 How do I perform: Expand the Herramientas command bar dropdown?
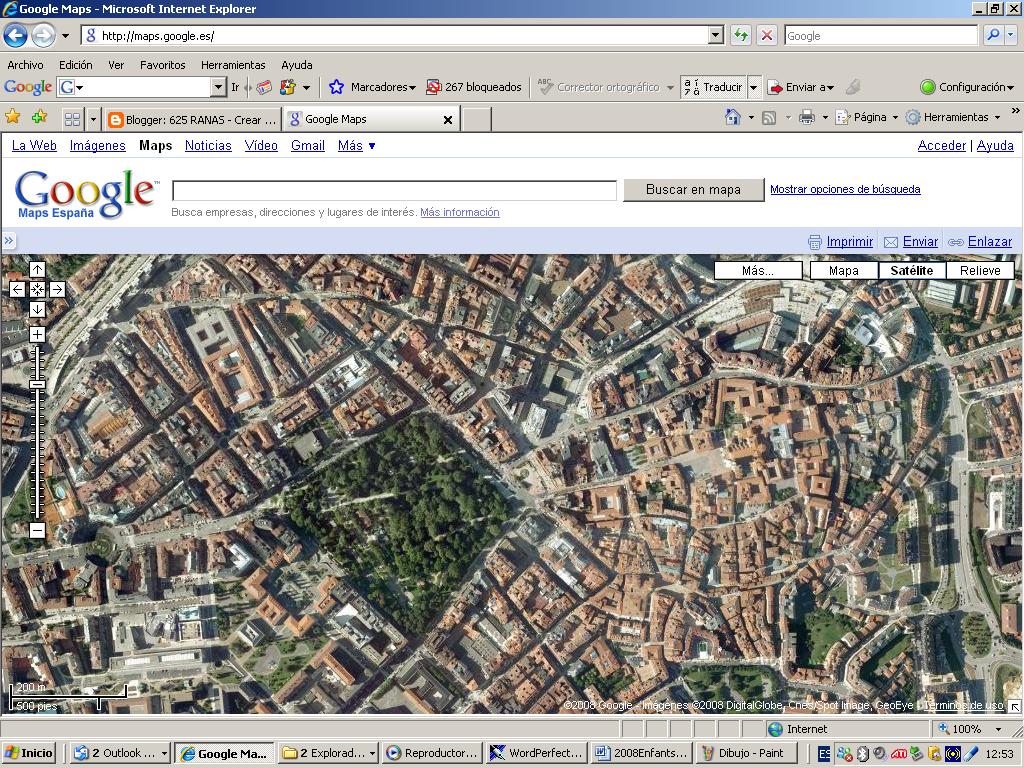click(x=953, y=118)
